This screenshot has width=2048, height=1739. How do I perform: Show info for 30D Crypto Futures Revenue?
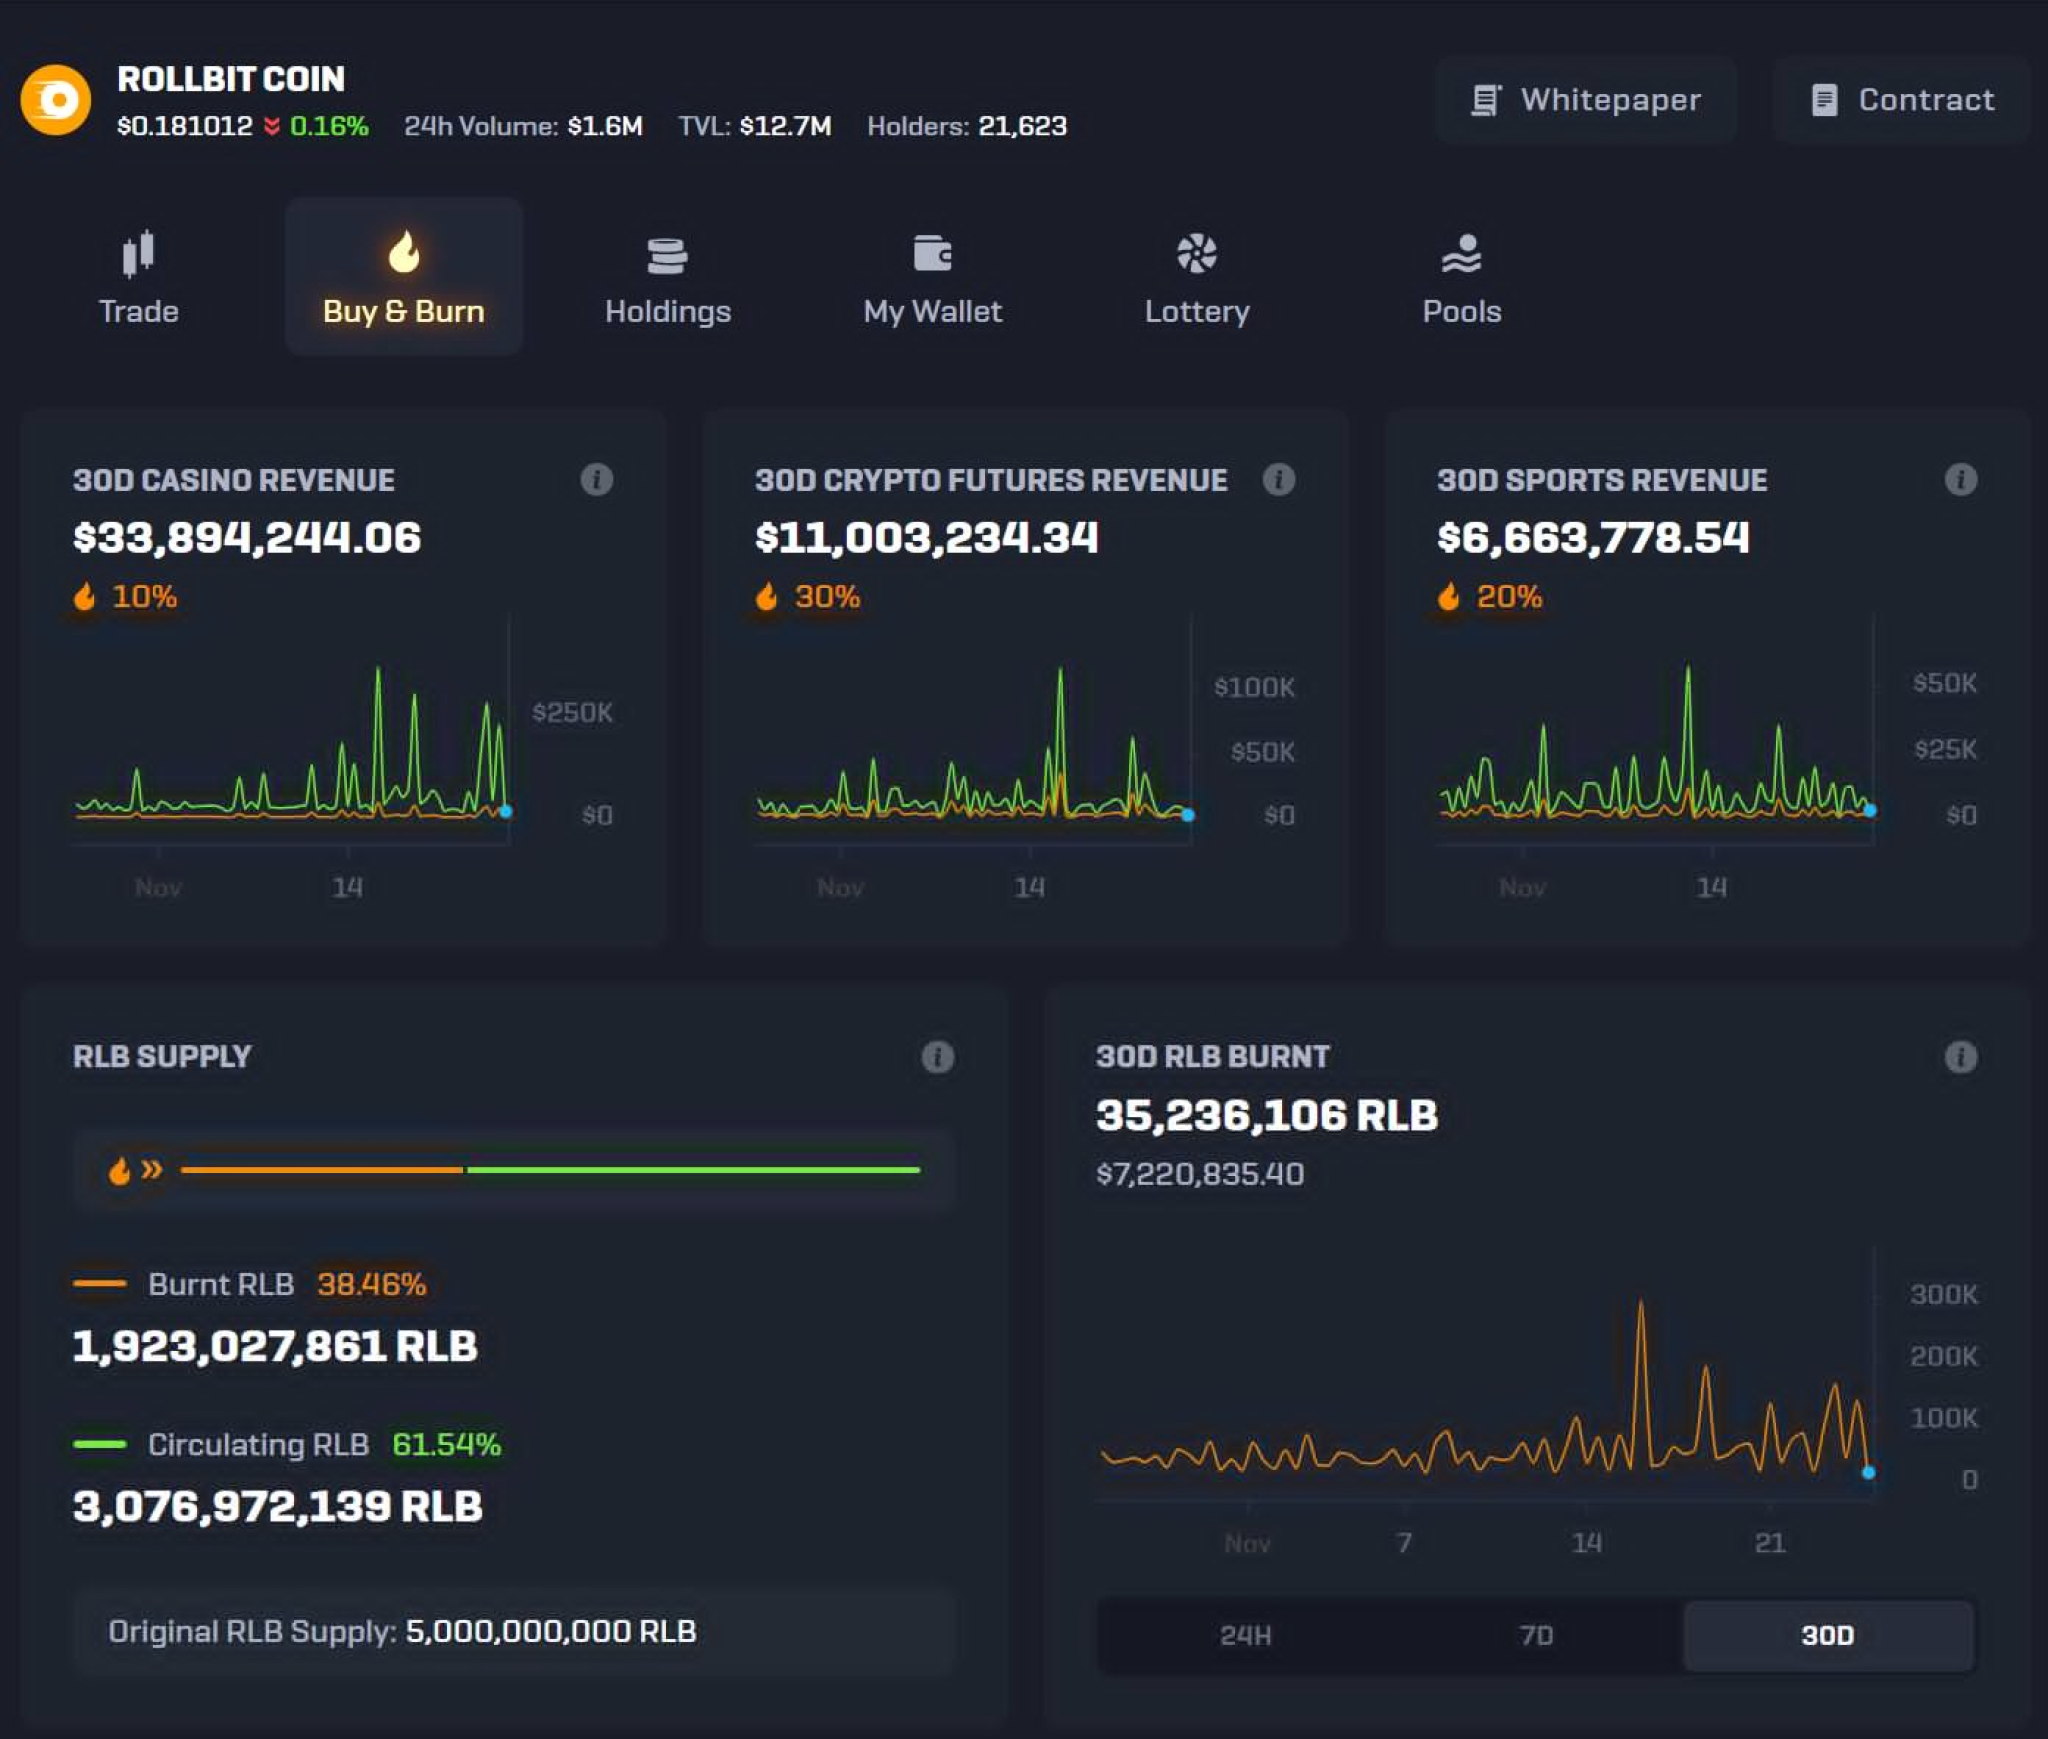(x=1278, y=479)
